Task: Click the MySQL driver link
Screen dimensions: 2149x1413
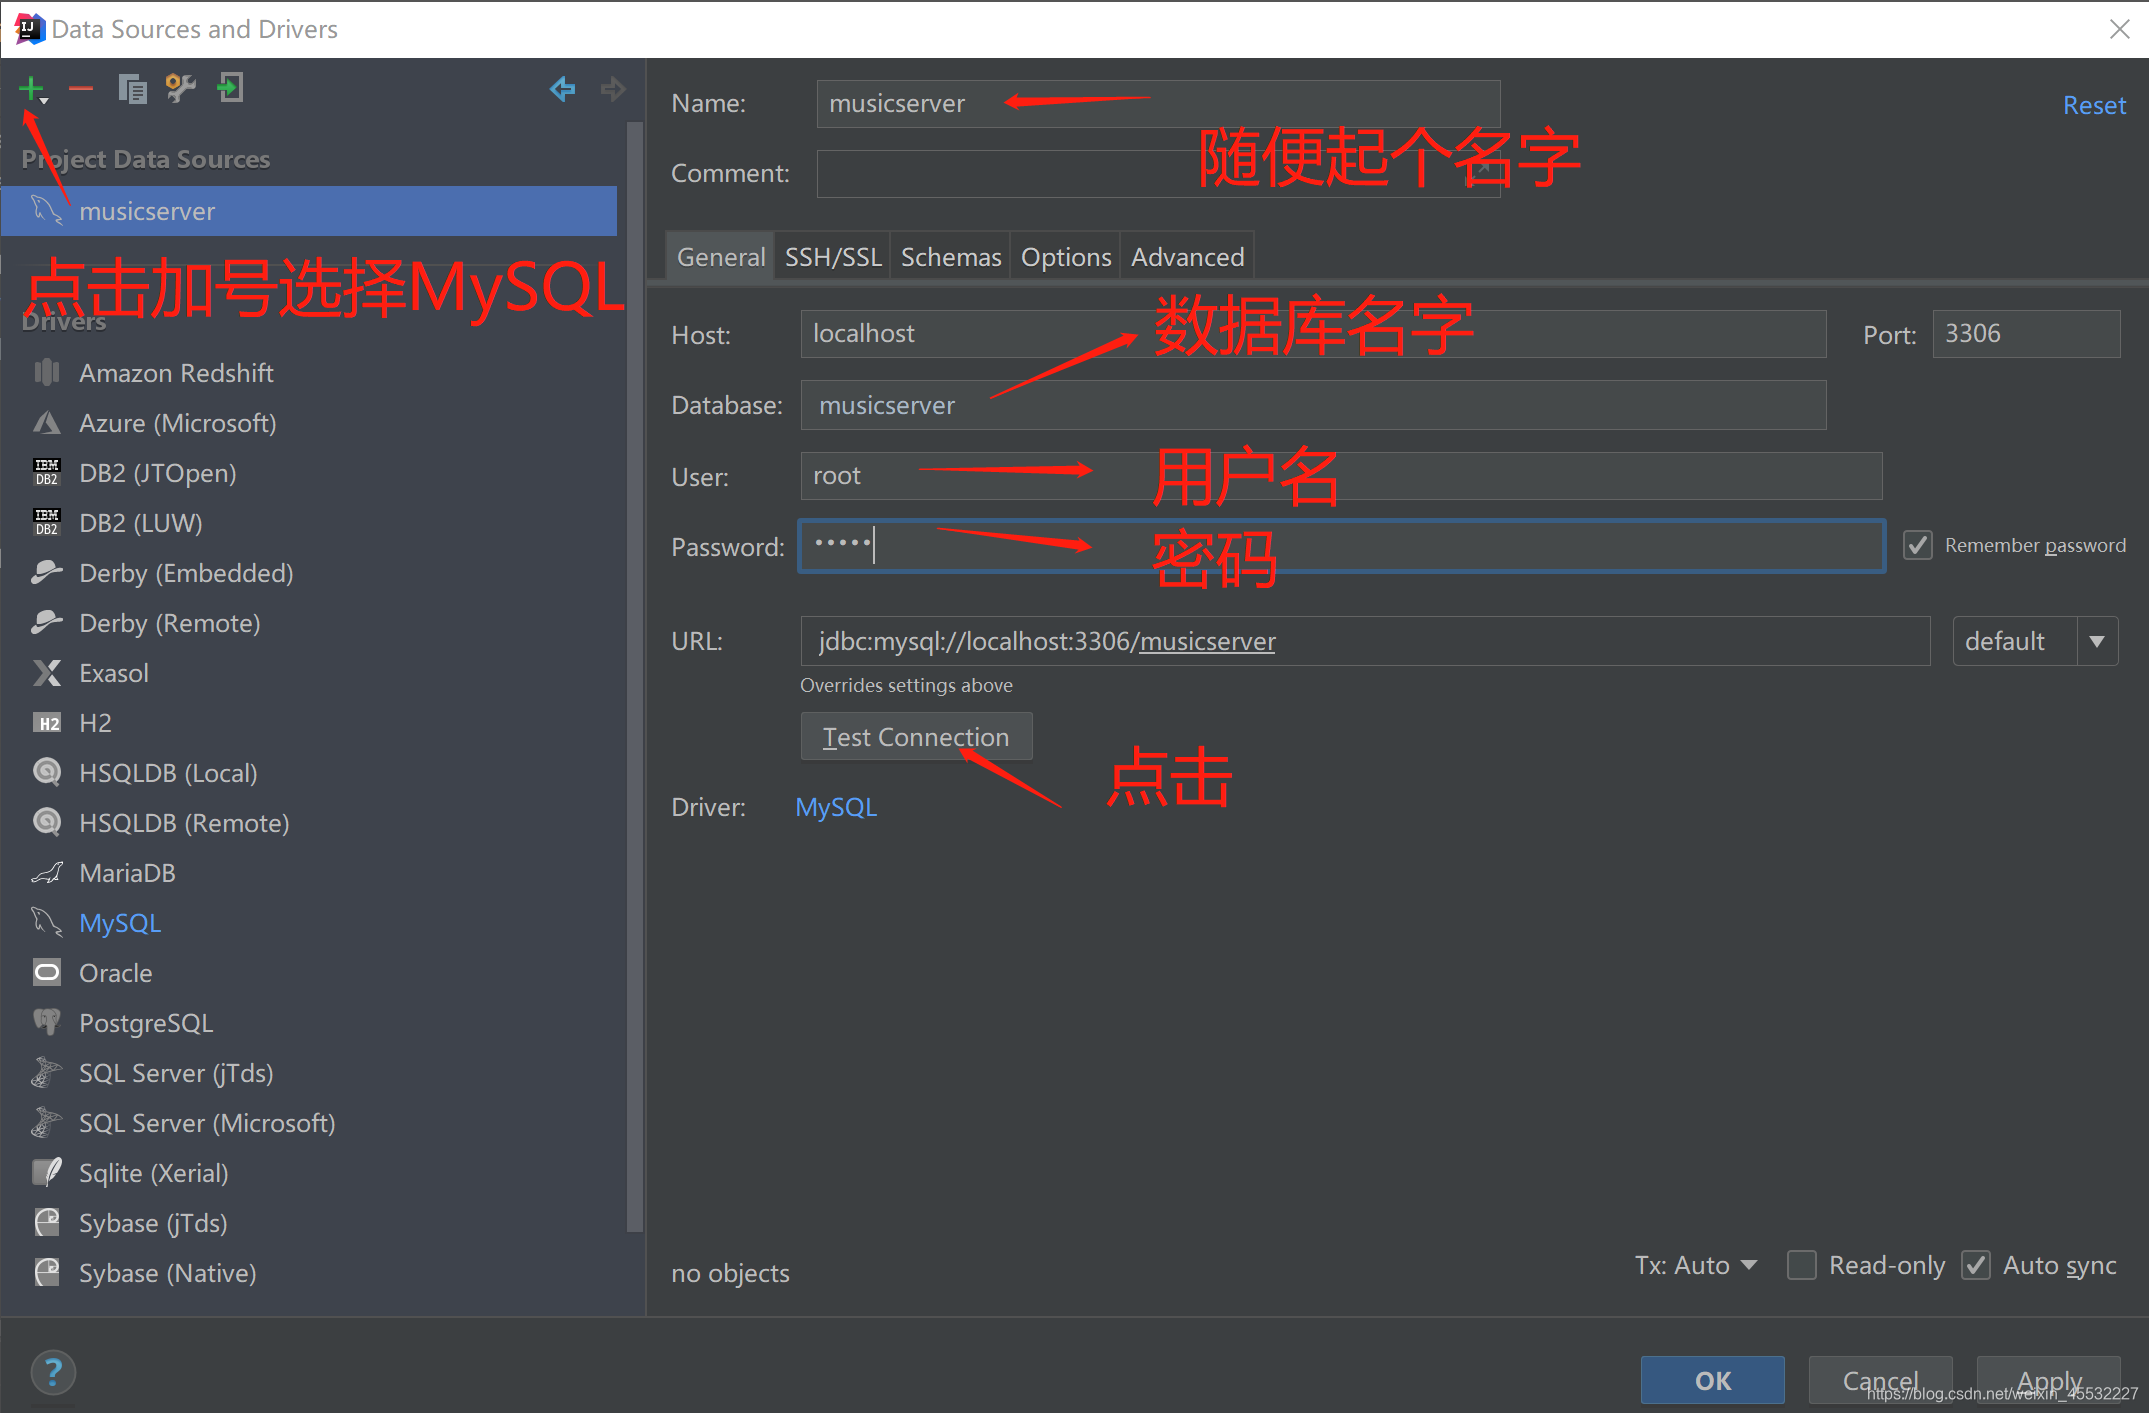Action: [836, 807]
